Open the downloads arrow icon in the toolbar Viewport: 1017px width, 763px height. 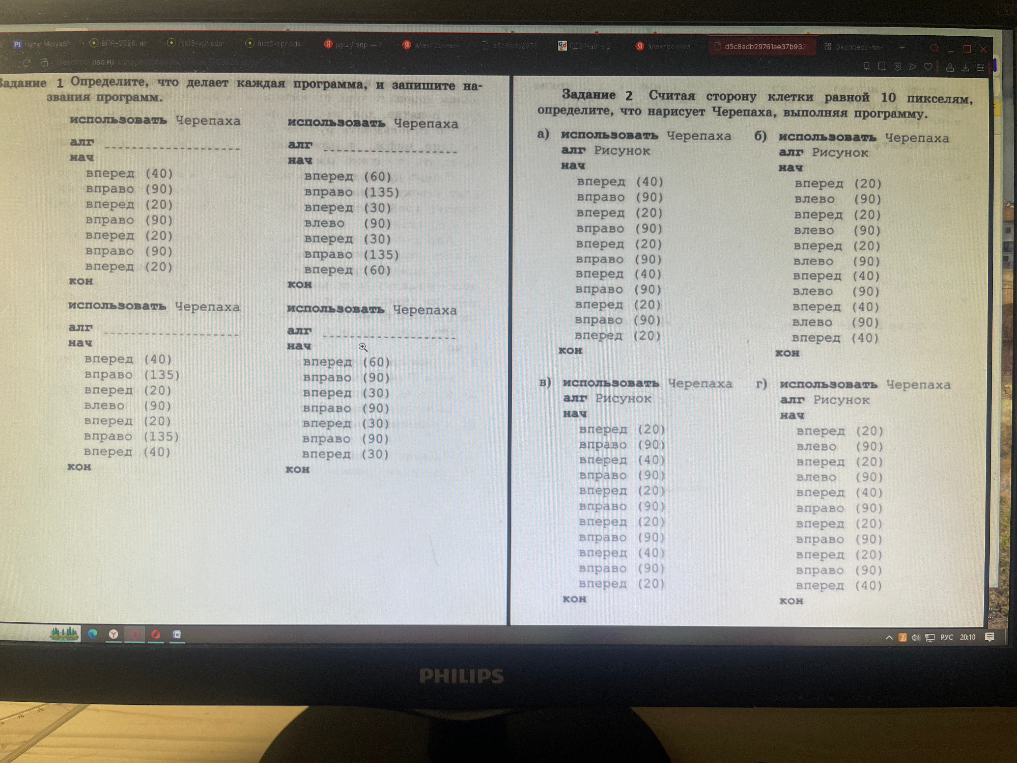(965, 67)
